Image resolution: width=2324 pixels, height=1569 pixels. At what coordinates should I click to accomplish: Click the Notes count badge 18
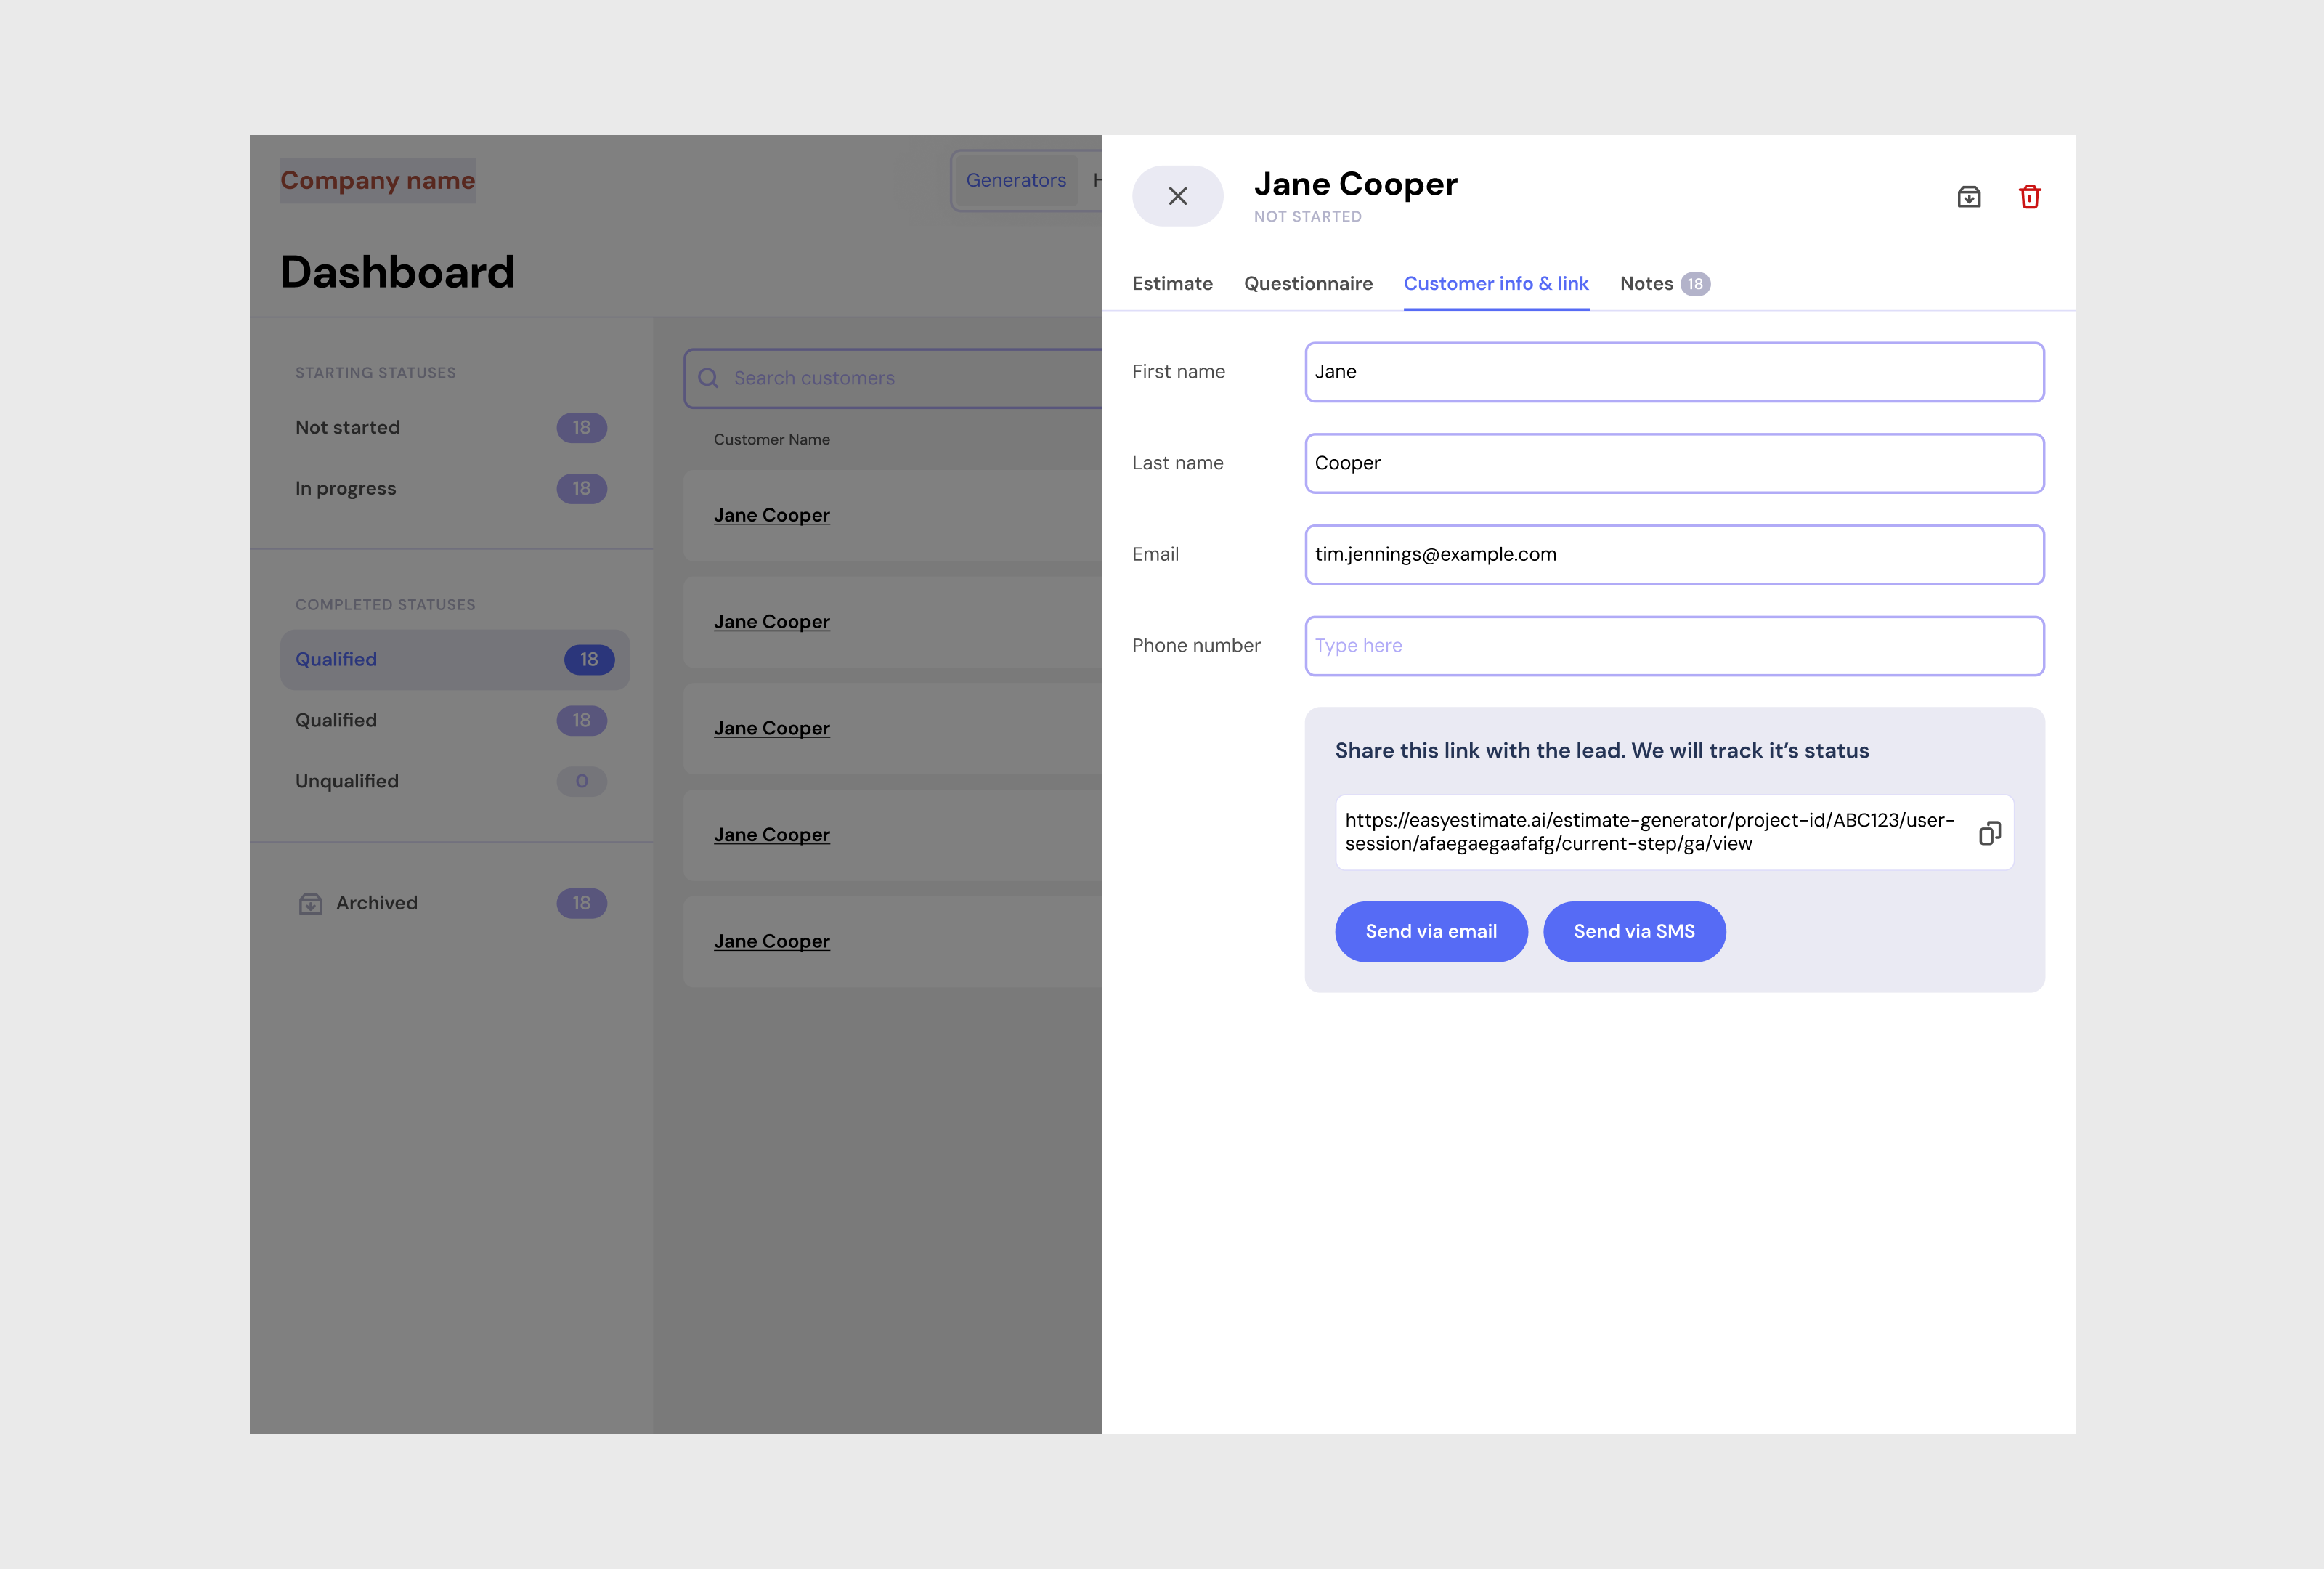click(1695, 284)
